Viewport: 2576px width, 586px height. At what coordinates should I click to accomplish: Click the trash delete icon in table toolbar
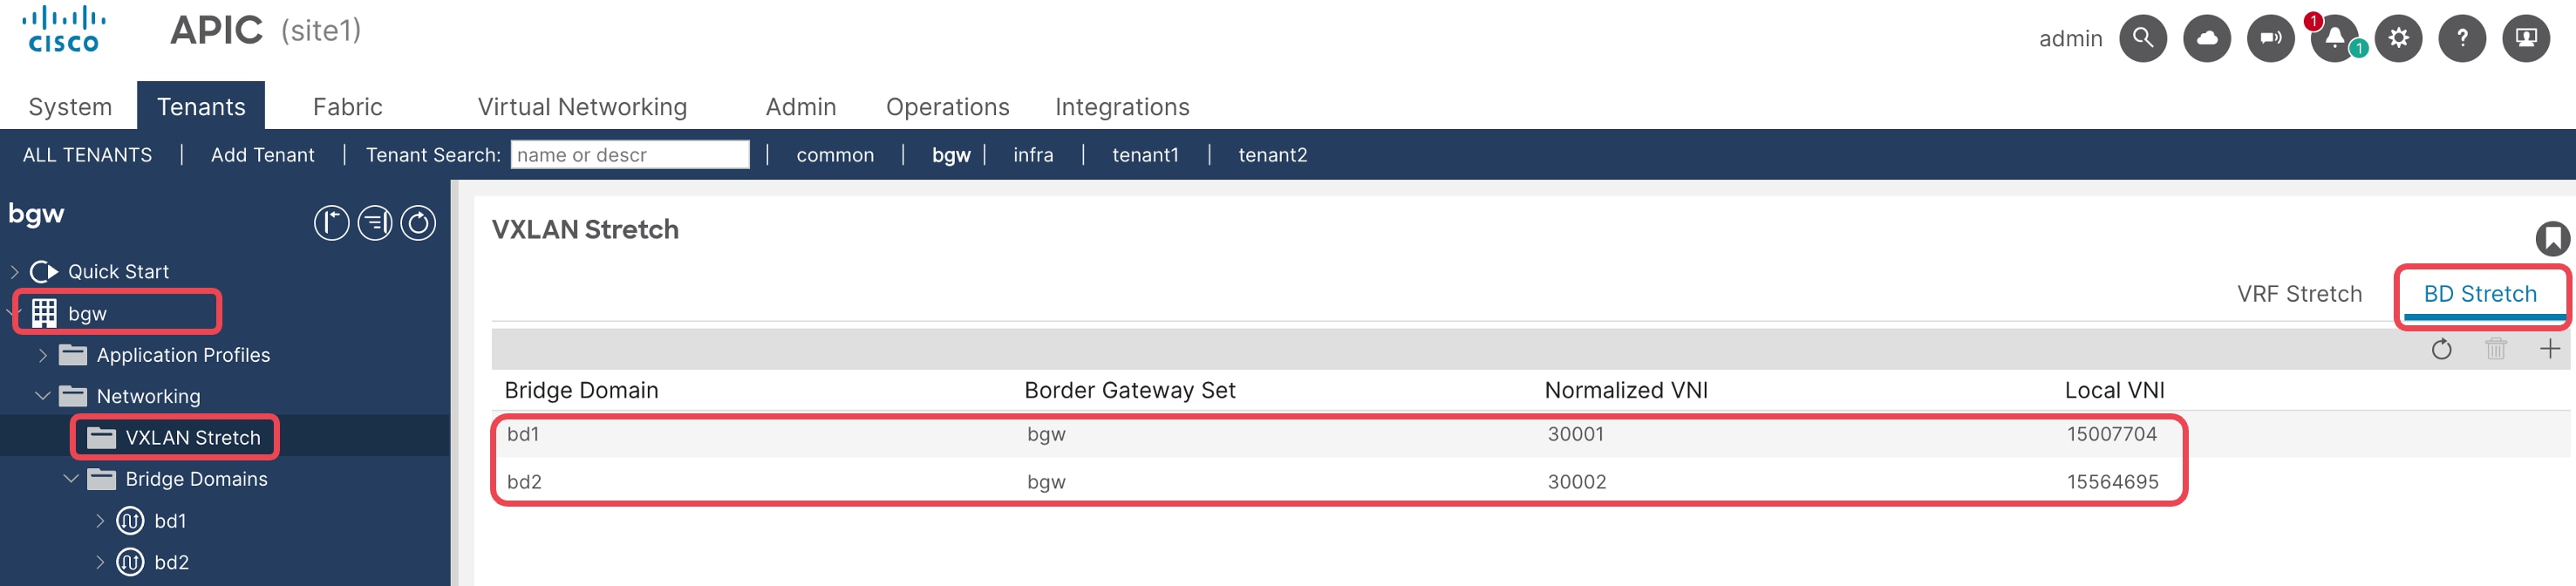point(2495,348)
